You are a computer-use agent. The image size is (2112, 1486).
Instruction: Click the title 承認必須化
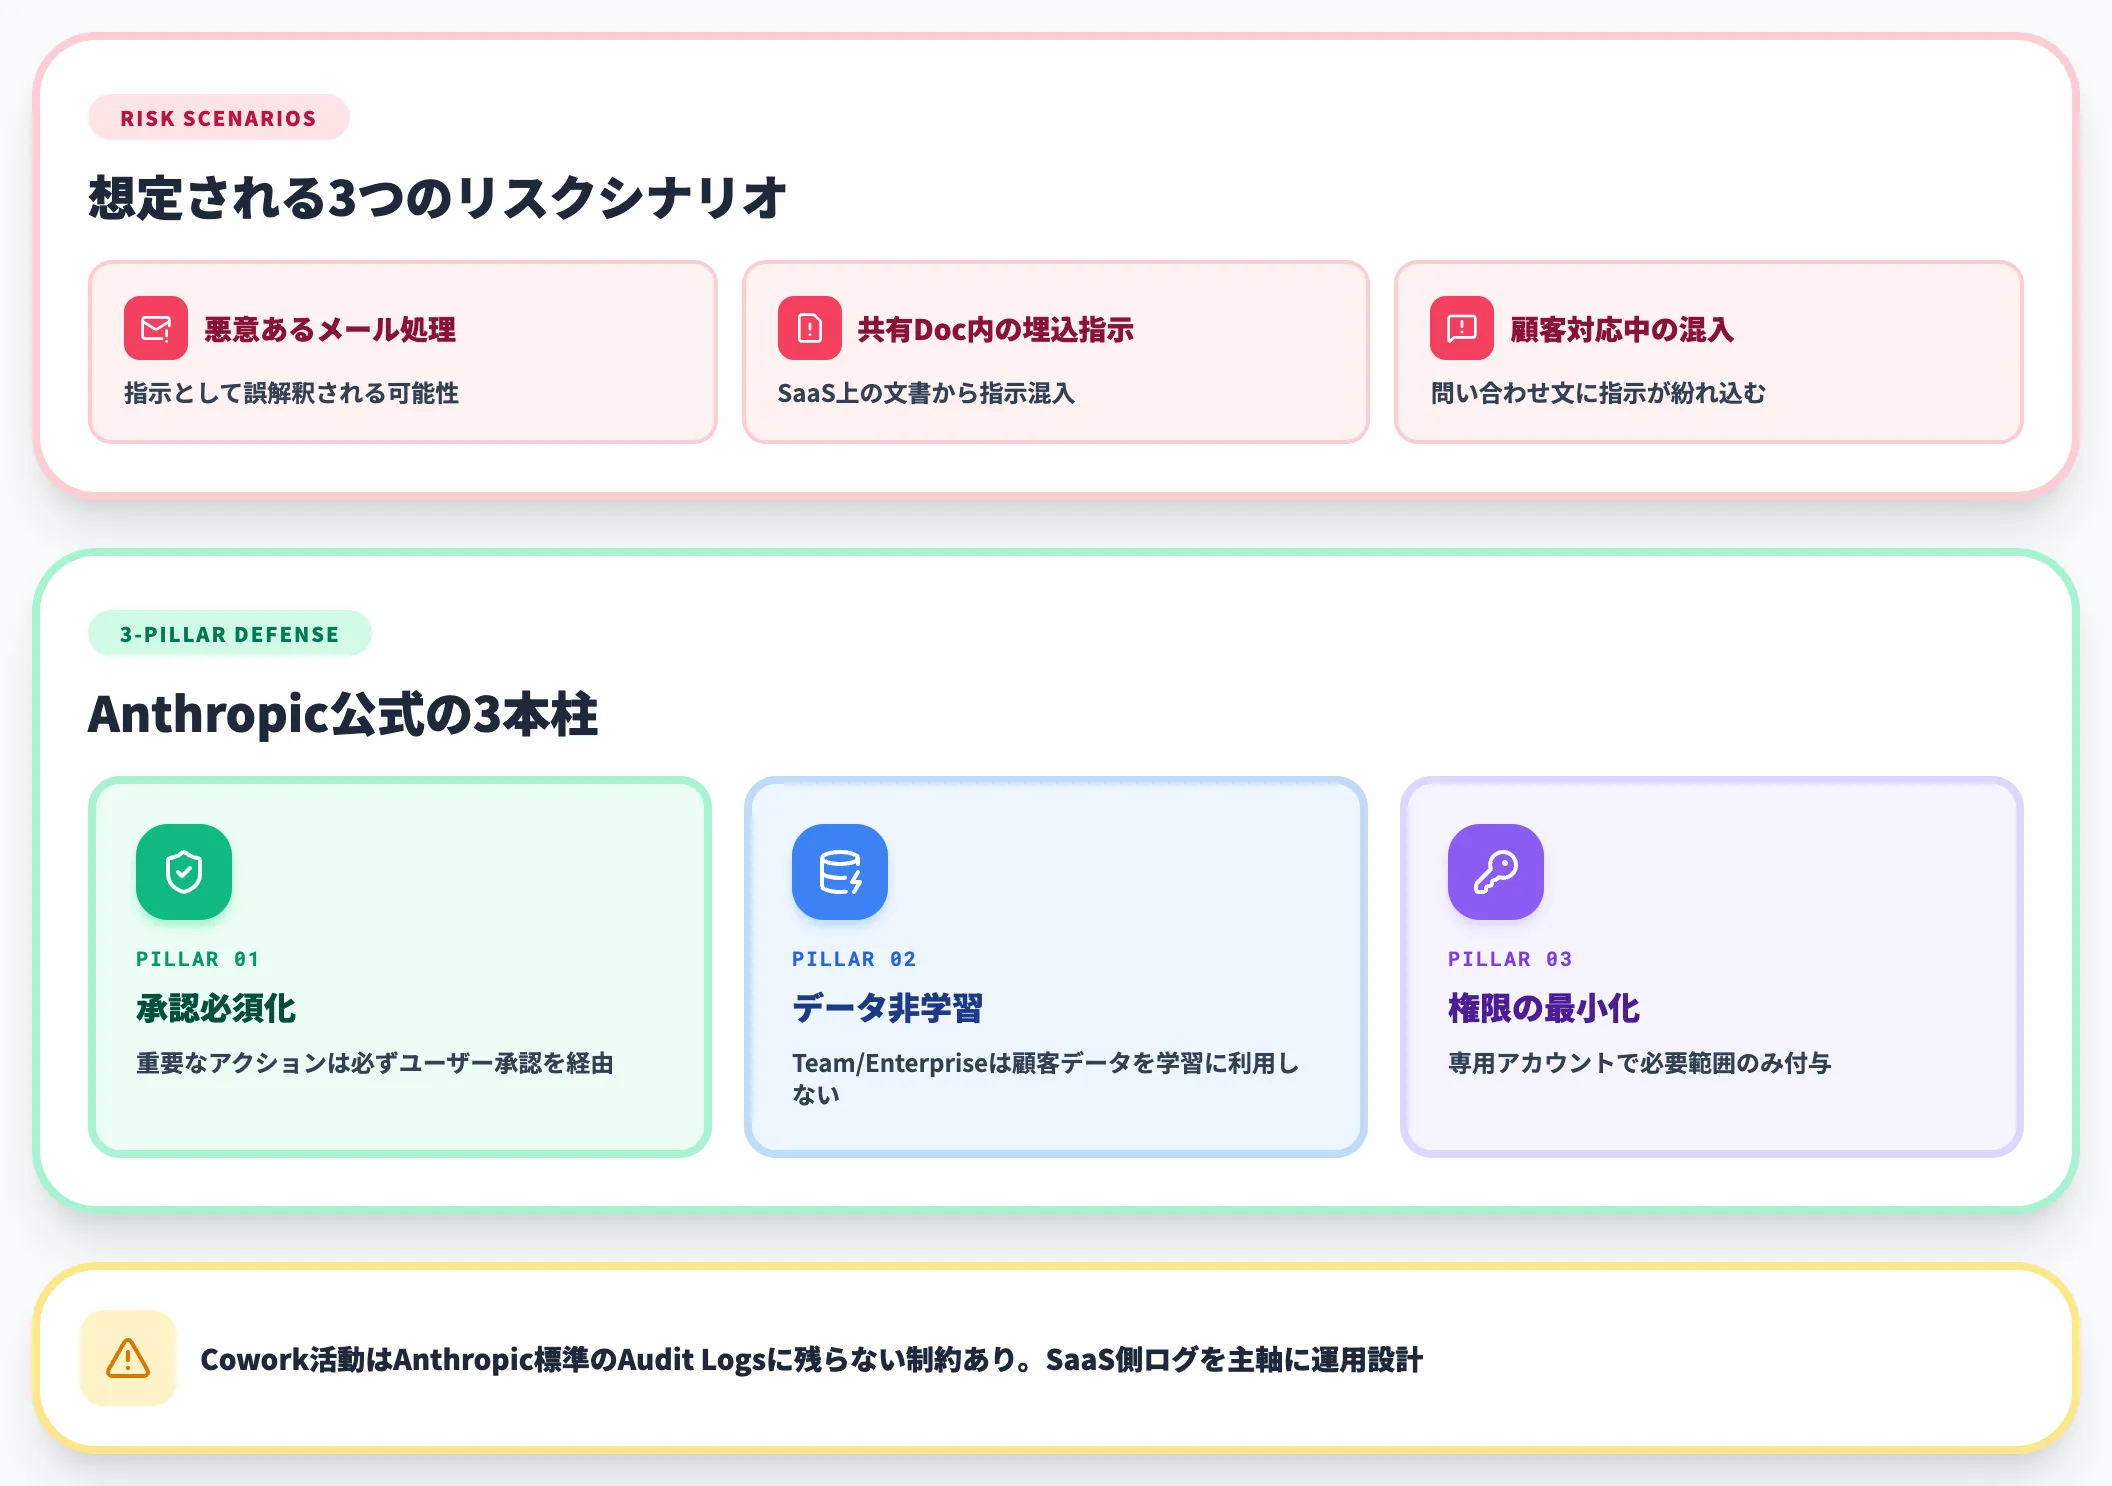[216, 1008]
